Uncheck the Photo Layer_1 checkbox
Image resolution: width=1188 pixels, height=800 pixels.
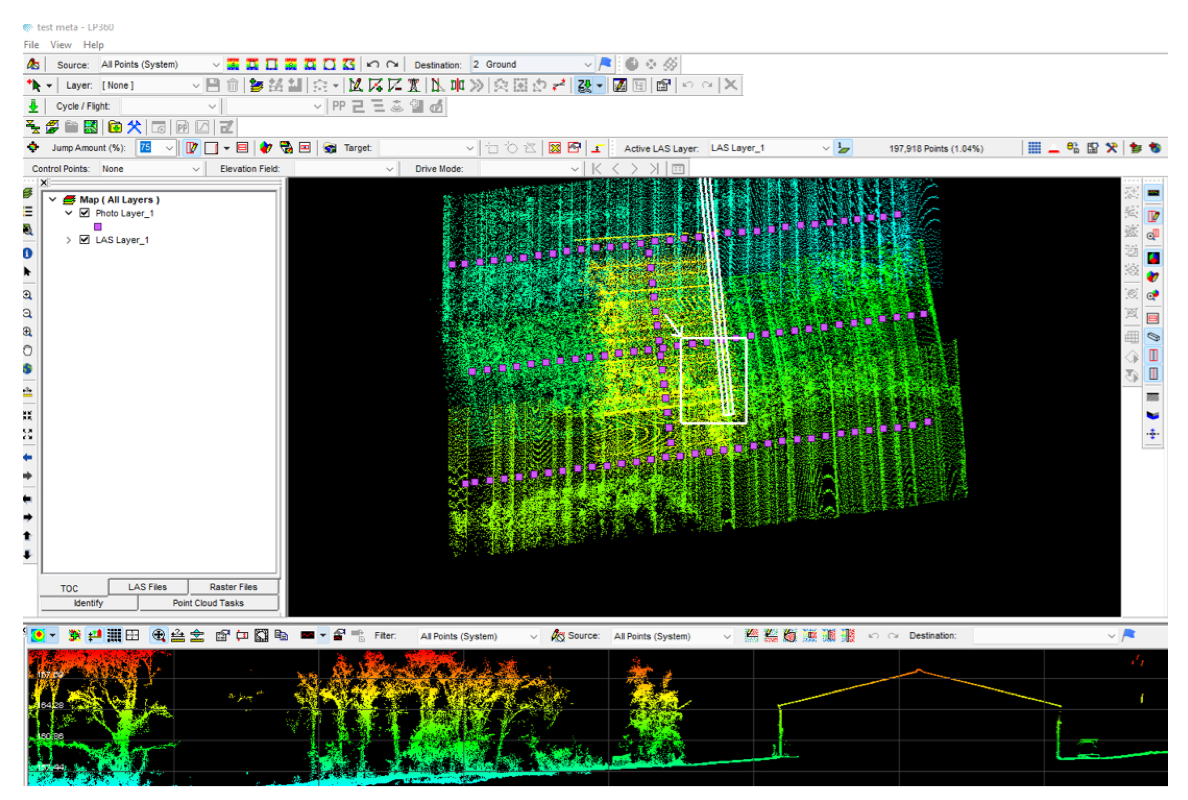85,213
